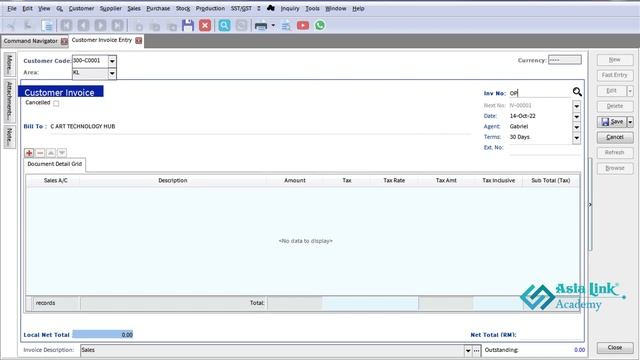Add a new detail row with plus icon
Image resolution: width=640 pixels, height=360 pixels.
point(29,153)
